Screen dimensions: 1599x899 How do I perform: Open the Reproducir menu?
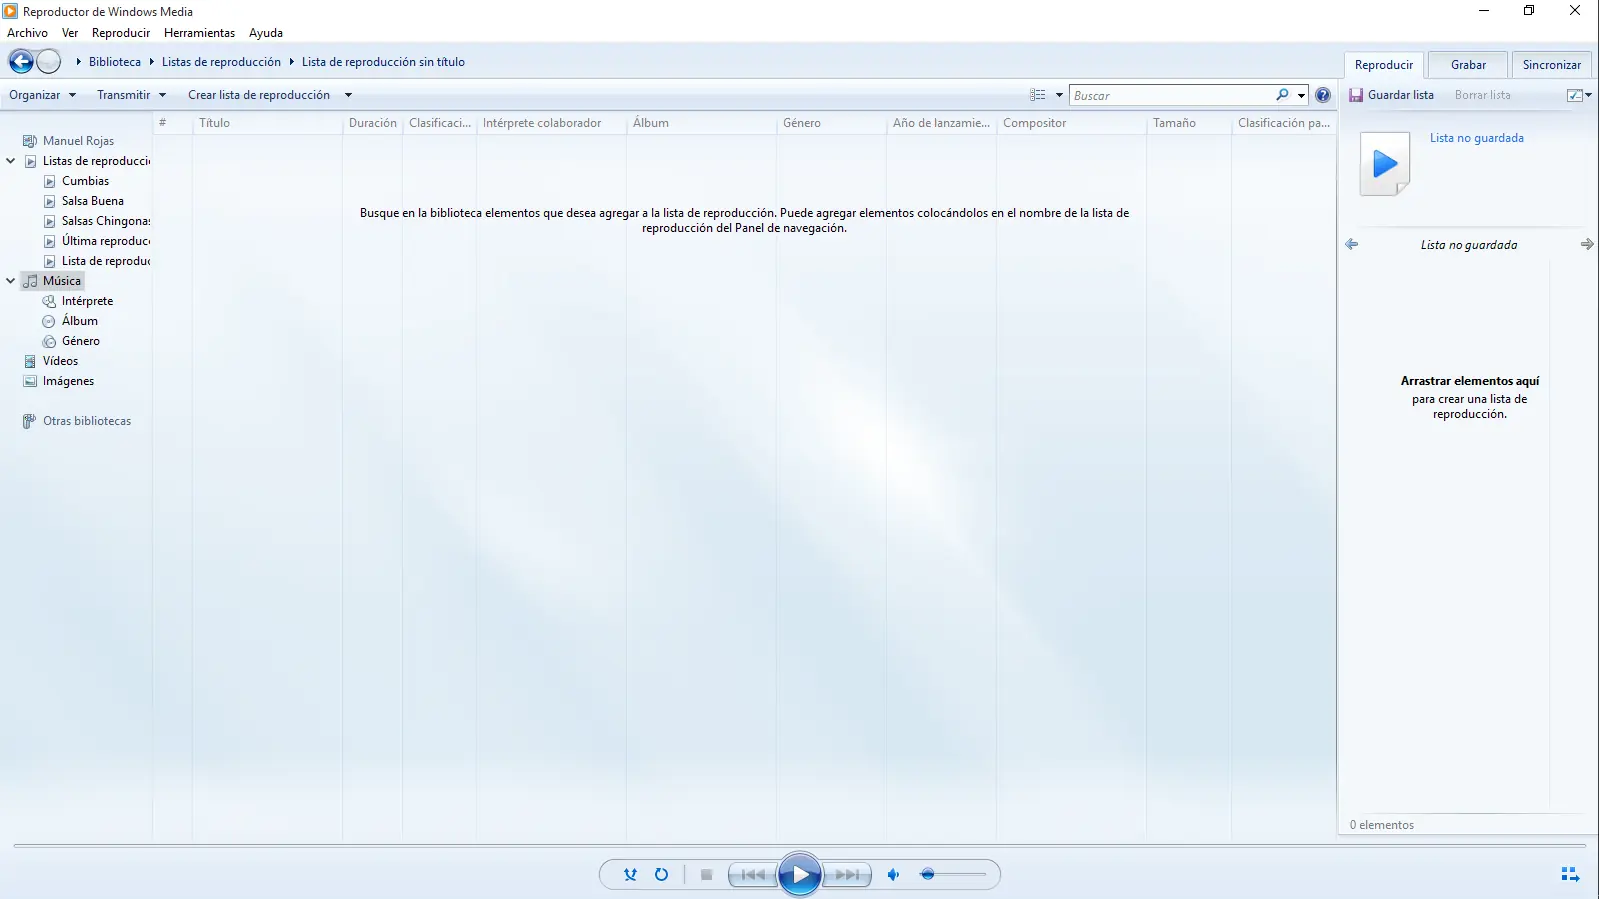[x=121, y=33]
